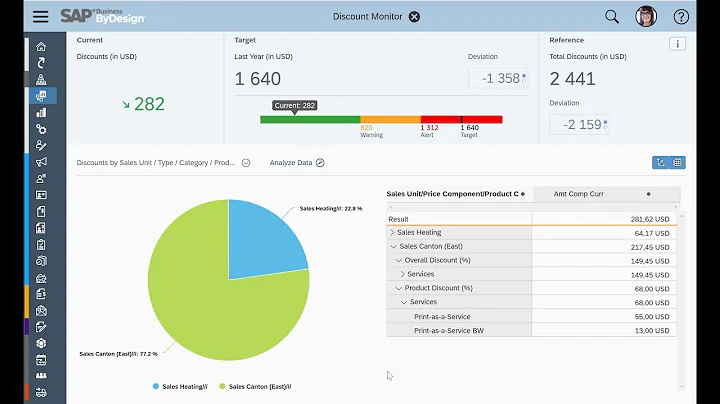Open the ID card sidebar icon
Viewport: 720px width, 404px height.
point(41,195)
